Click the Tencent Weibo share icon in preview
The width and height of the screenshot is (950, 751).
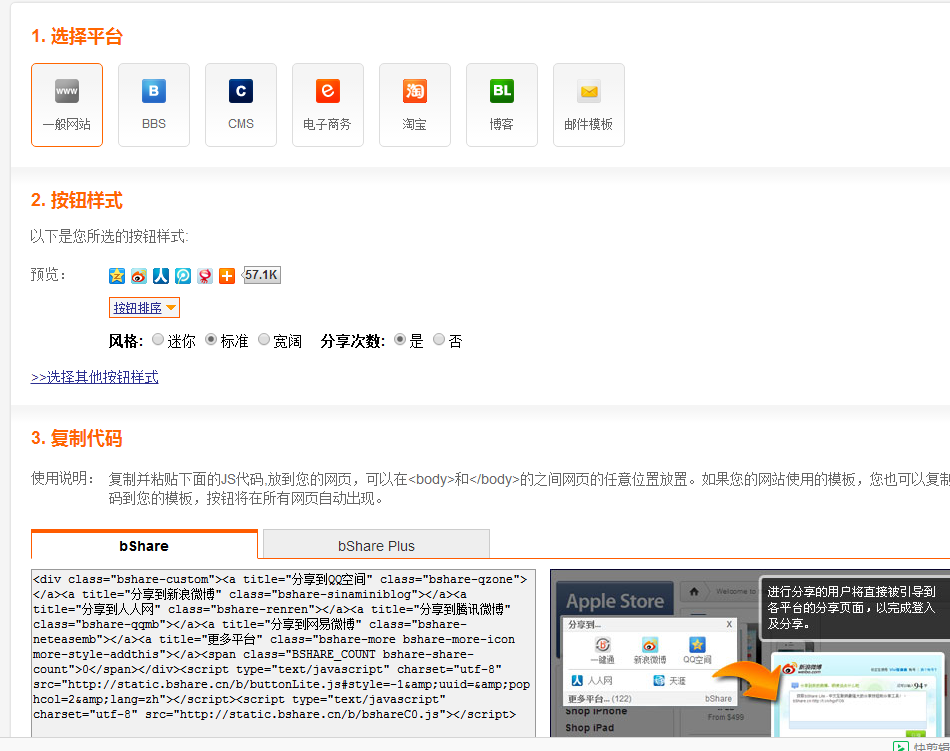pos(183,276)
